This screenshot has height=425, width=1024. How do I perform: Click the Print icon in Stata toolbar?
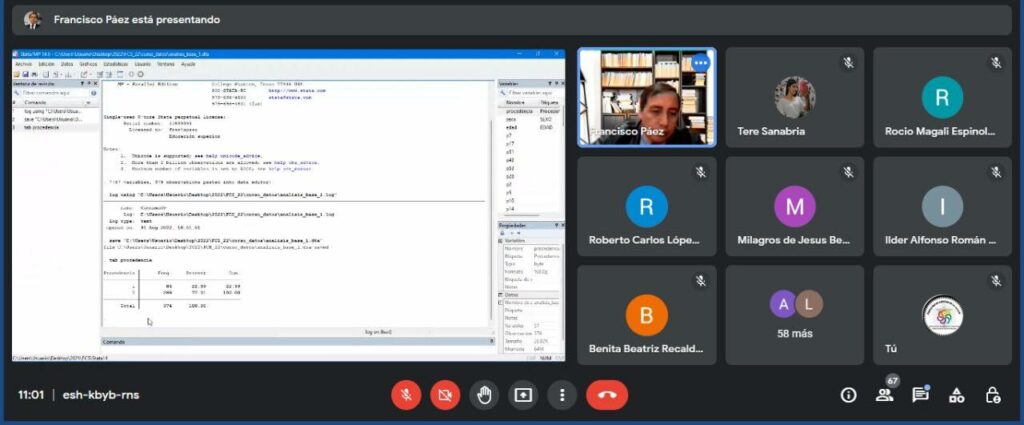(x=34, y=74)
